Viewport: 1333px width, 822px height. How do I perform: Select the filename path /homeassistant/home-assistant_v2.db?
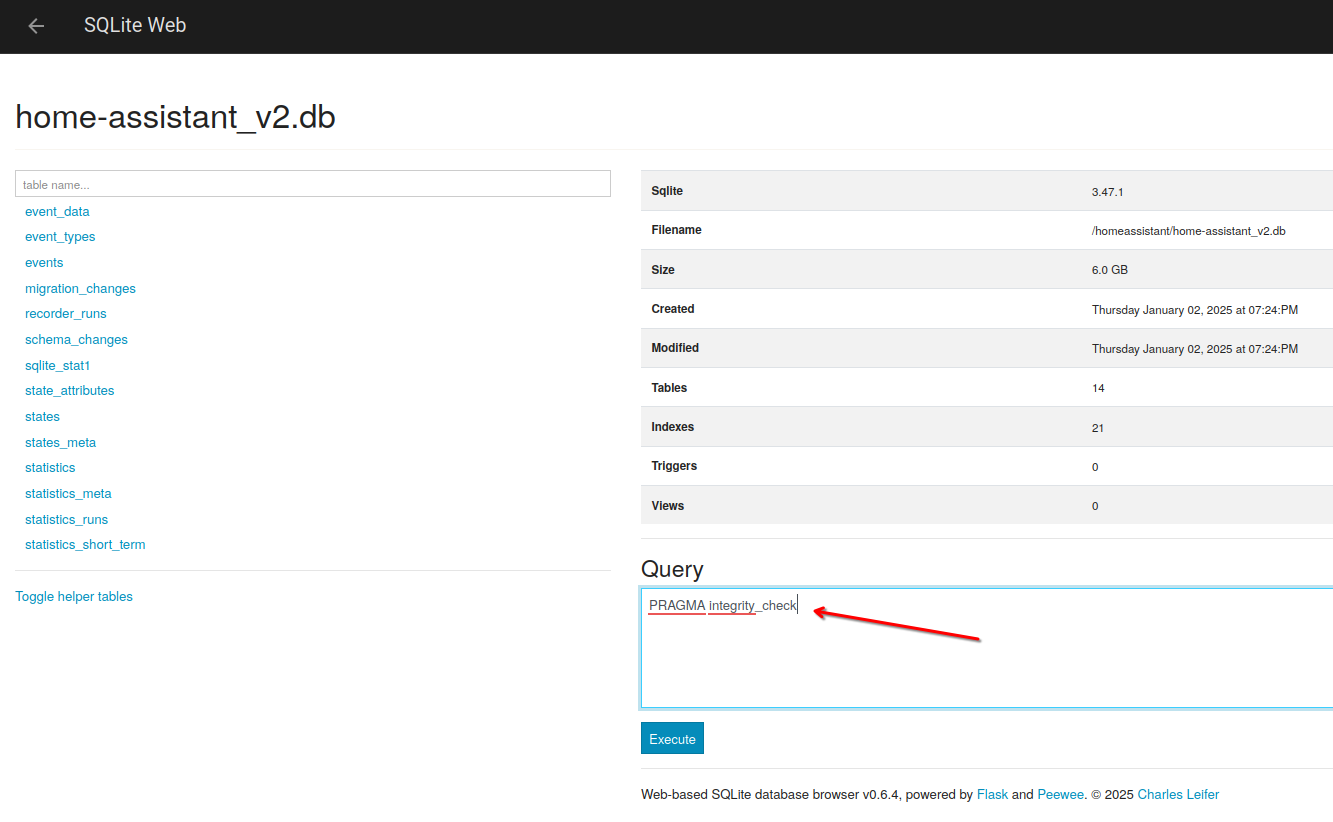(1188, 231)
